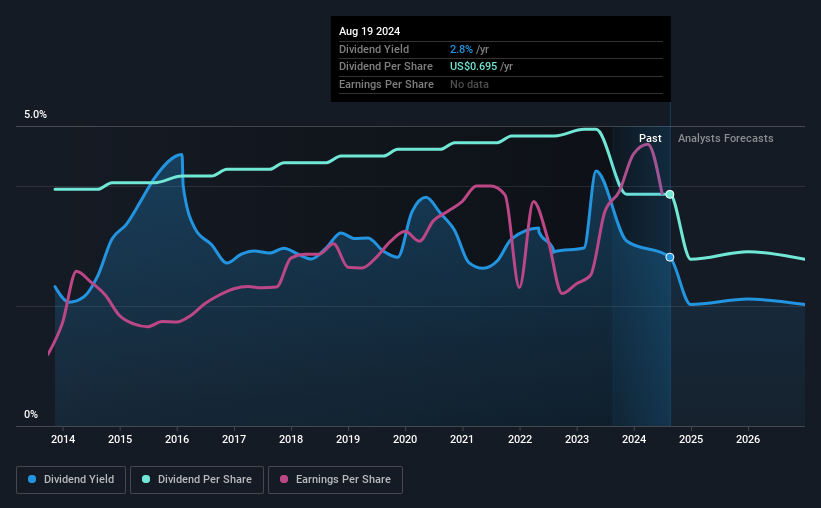Toggle the Dividend Per Share legend button
Image resolution: width=821 pixels, height=508 pixels.
tap(197, 480)
